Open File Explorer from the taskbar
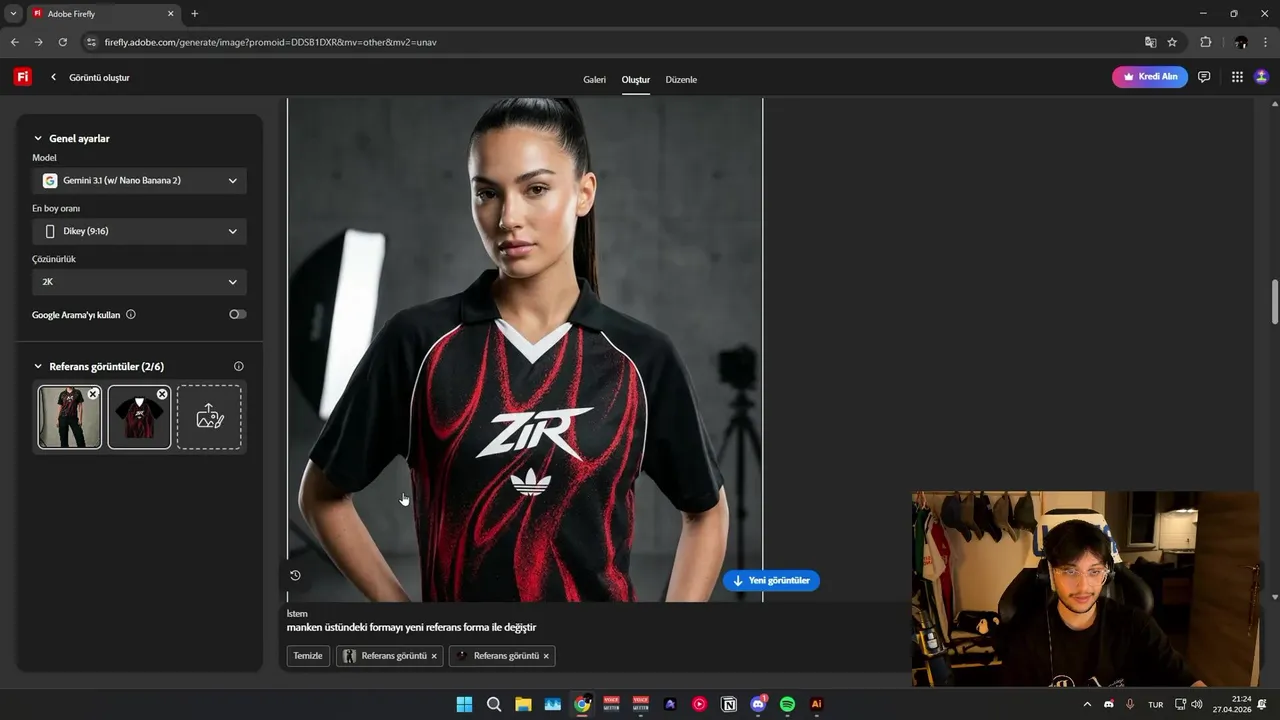This screenshot has height=720, width=1280. coord(523,704)
